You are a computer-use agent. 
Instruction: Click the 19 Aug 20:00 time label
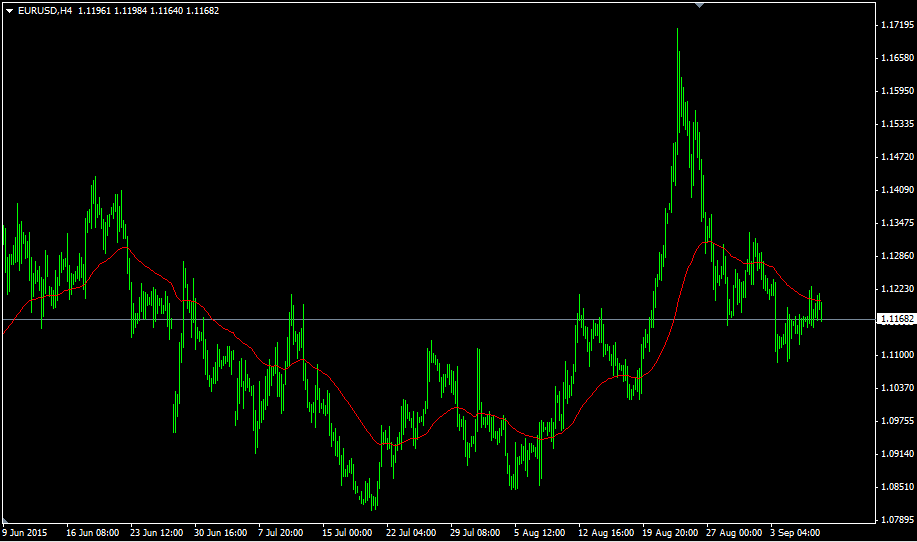670,533
